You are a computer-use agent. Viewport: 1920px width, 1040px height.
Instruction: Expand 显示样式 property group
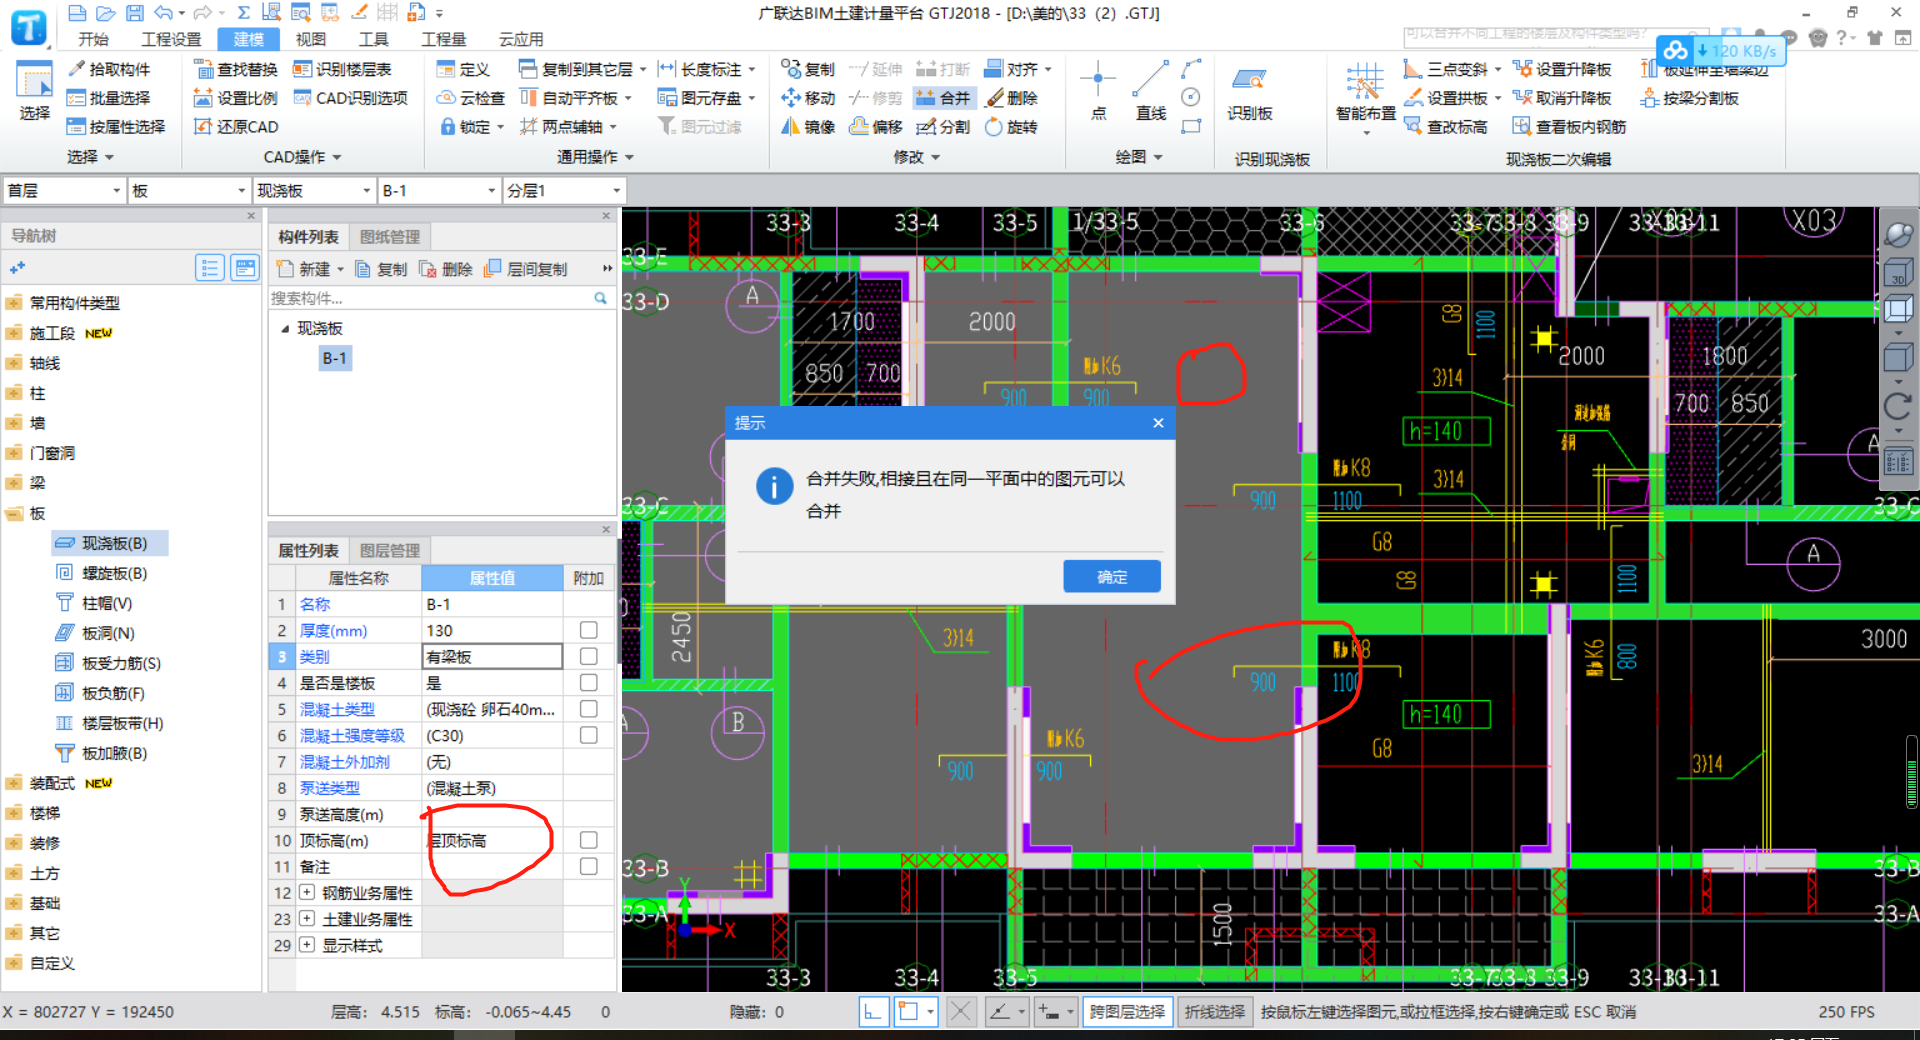307,945
